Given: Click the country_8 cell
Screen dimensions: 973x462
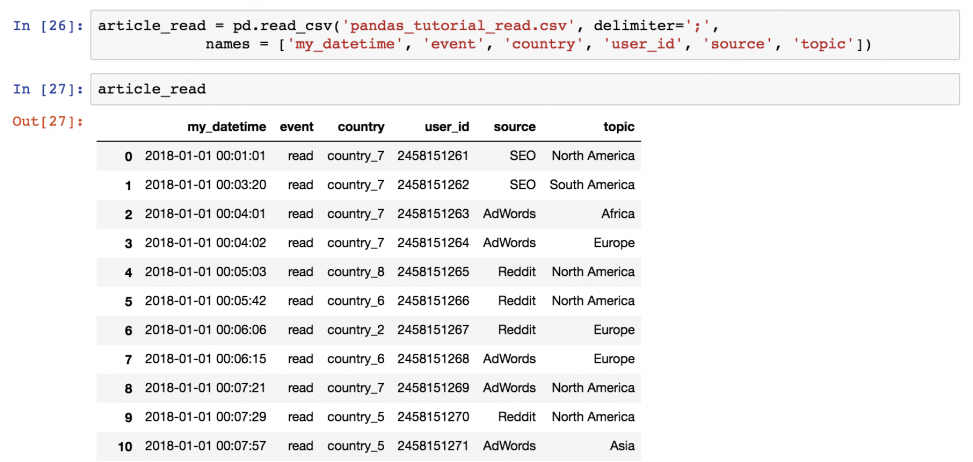Looking at the screenshot, I should pos(355,272).
